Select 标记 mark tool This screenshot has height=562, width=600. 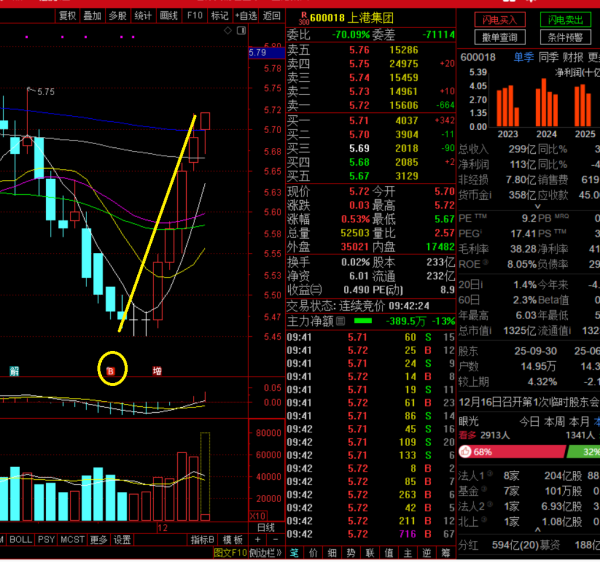point(220,16)
